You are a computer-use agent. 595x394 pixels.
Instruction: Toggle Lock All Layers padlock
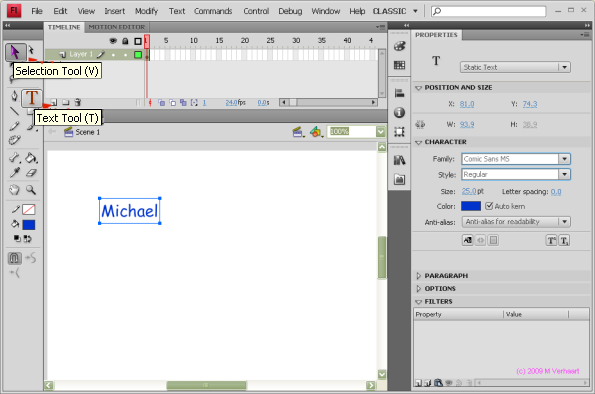(125, 41)
